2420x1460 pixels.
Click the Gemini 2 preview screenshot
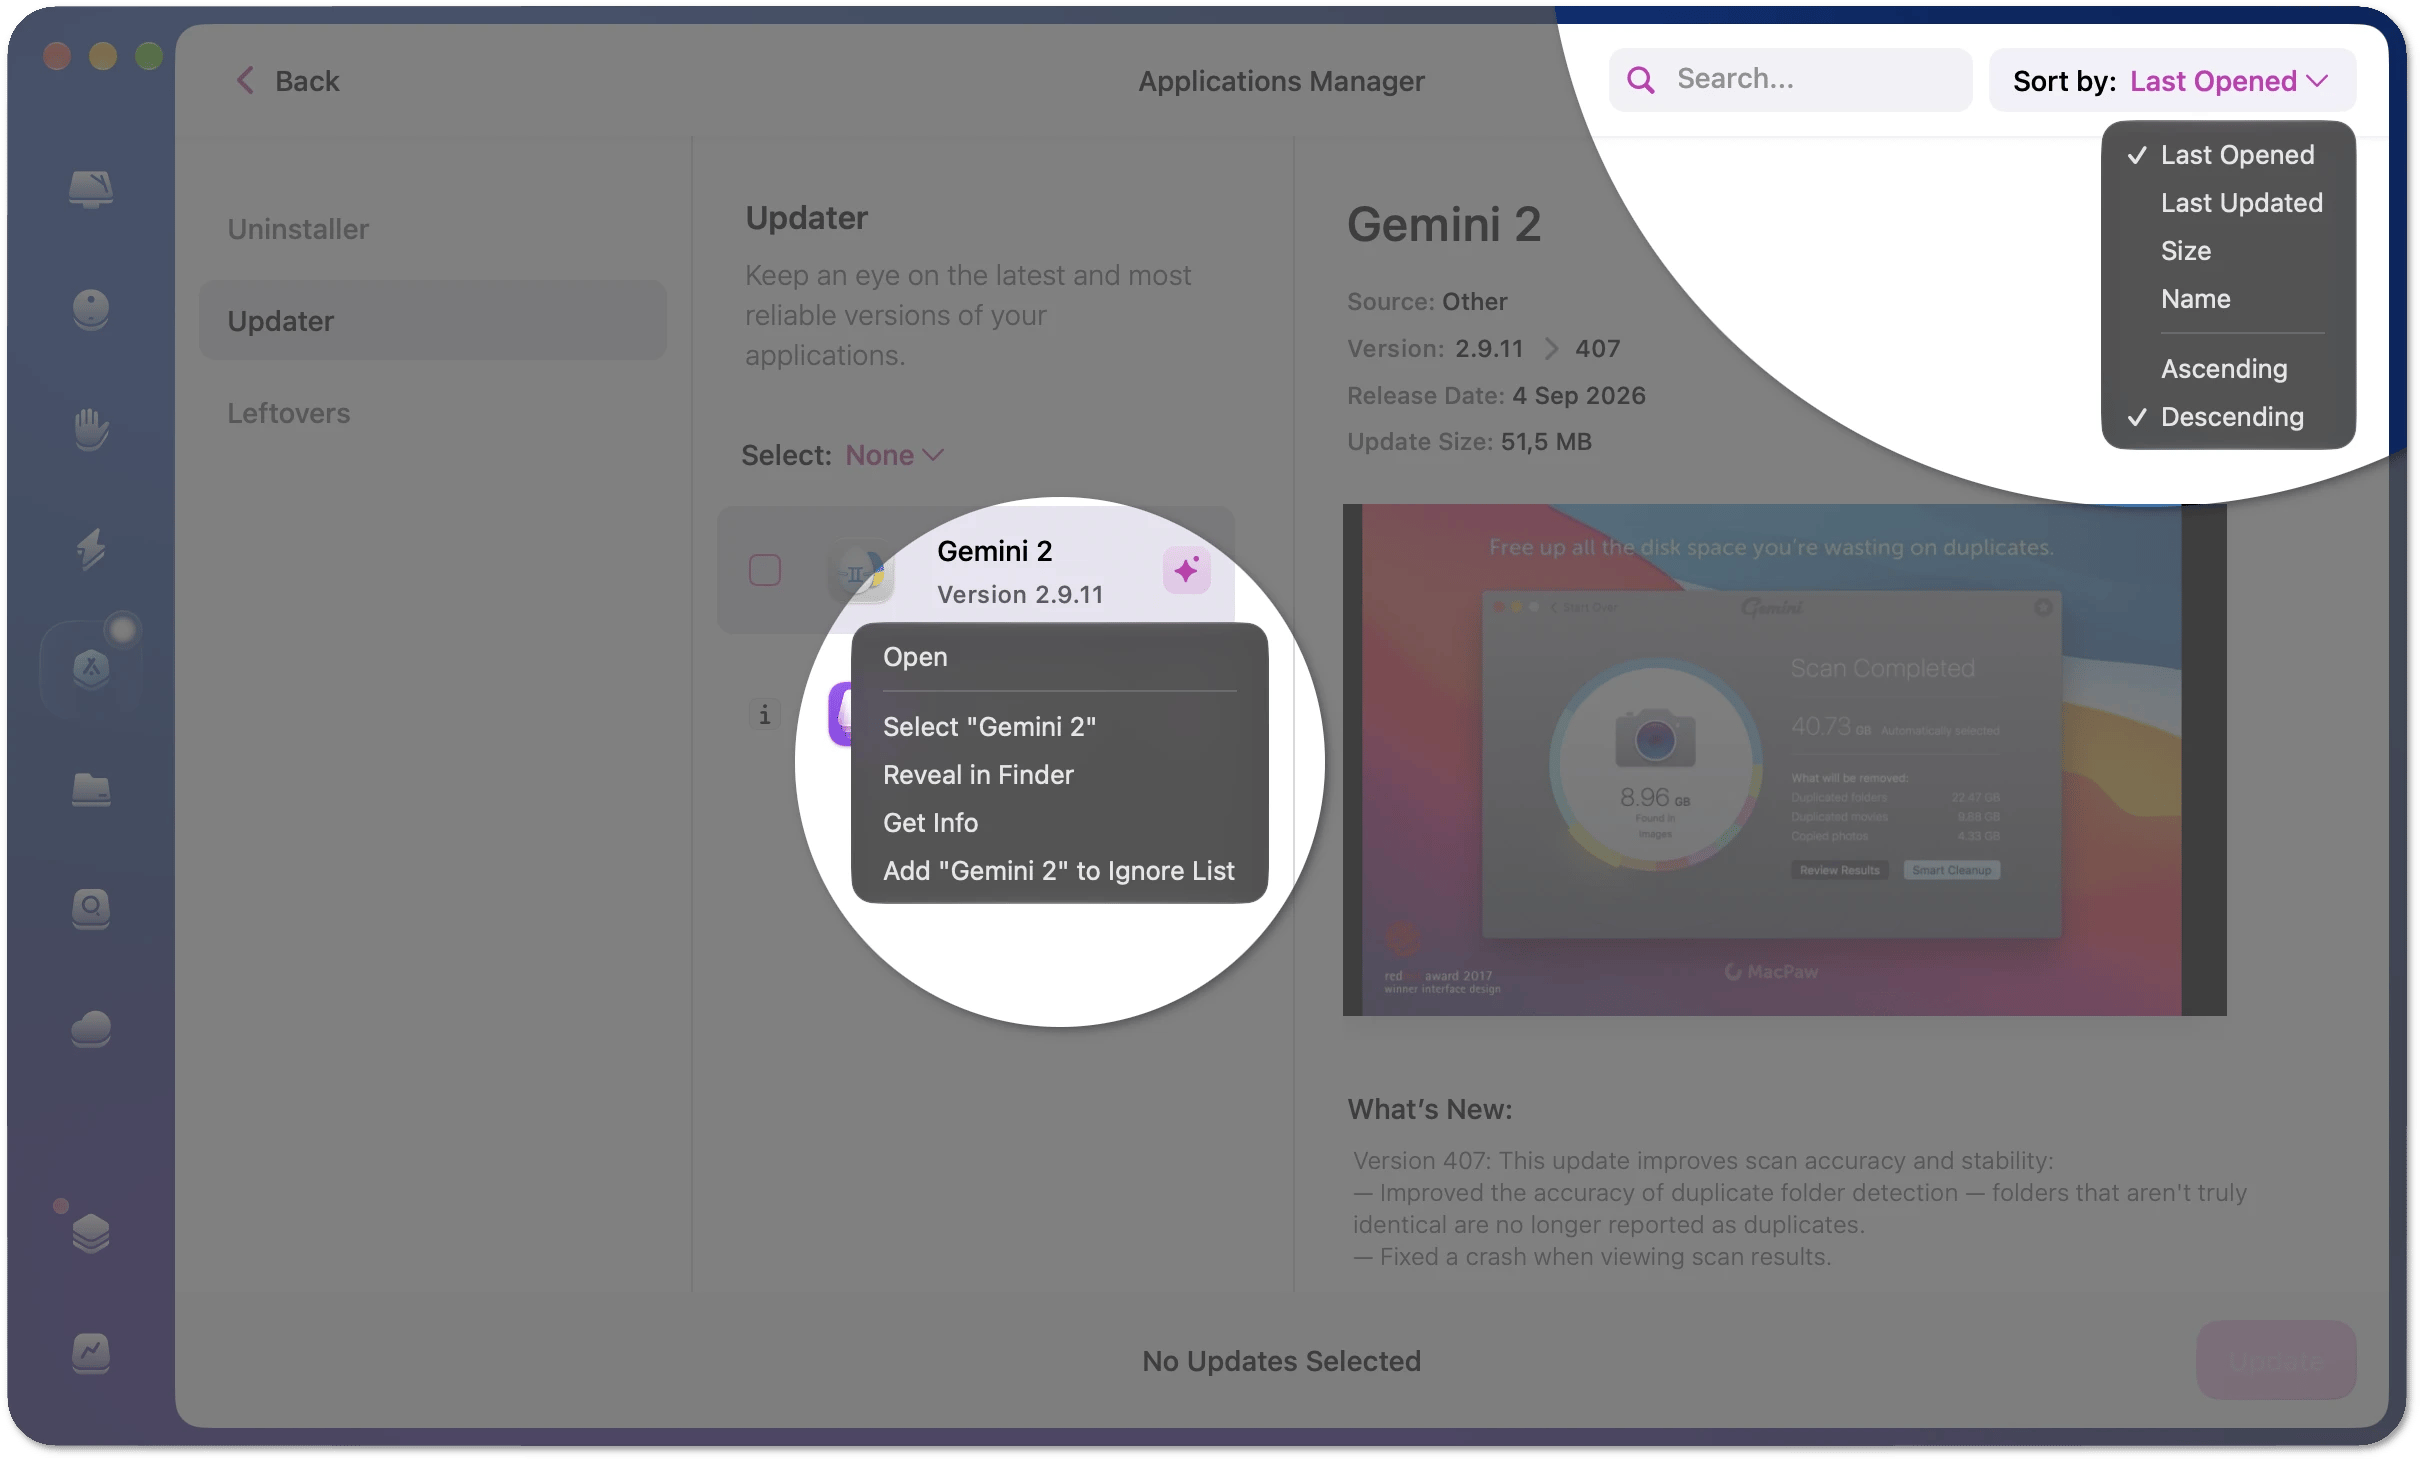click(1784, 760)
